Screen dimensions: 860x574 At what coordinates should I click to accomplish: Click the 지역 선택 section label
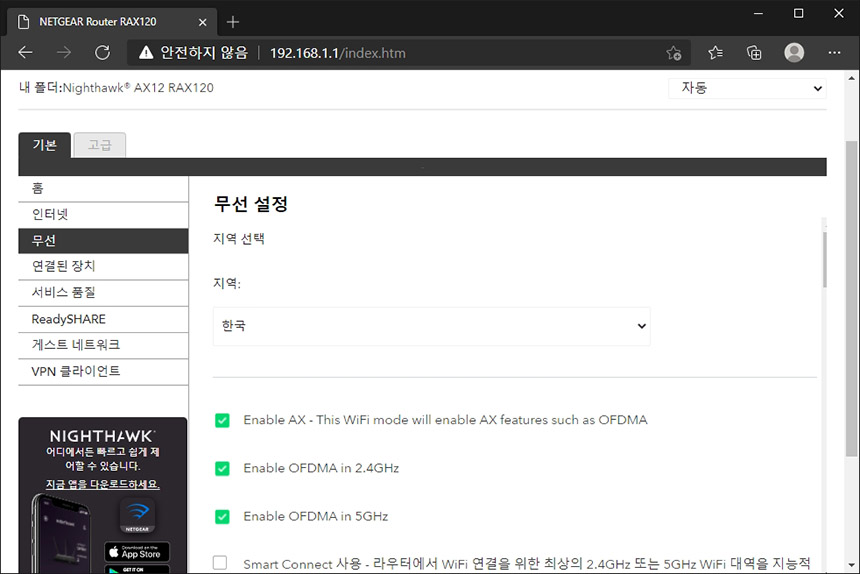tap(239, 238)
